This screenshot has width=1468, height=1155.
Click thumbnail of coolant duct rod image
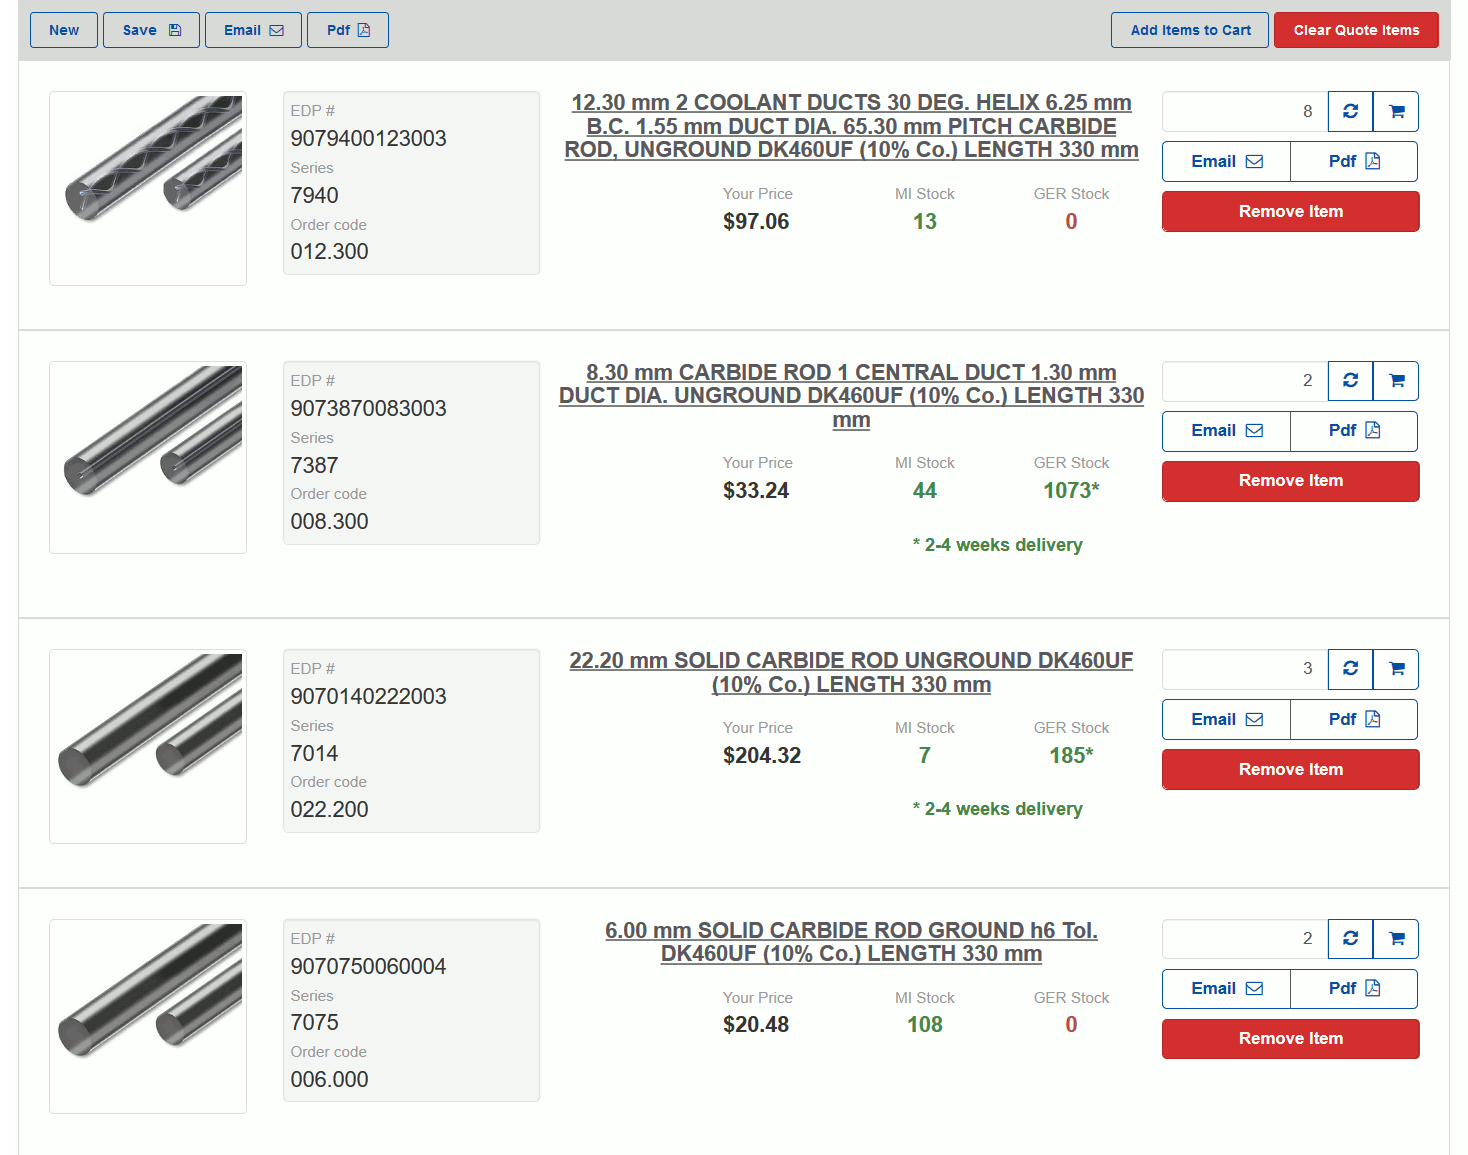[148, 188]
